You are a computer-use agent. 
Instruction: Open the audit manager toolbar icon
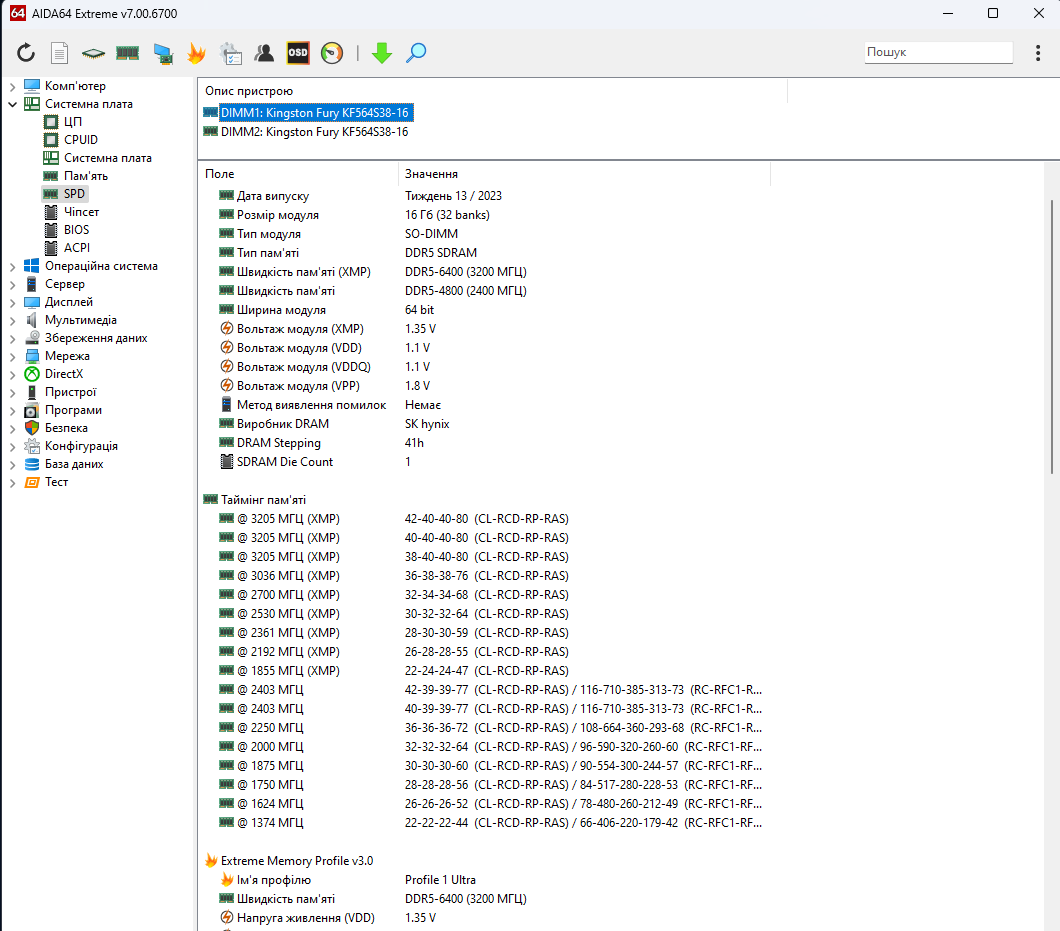coord(231,53)
